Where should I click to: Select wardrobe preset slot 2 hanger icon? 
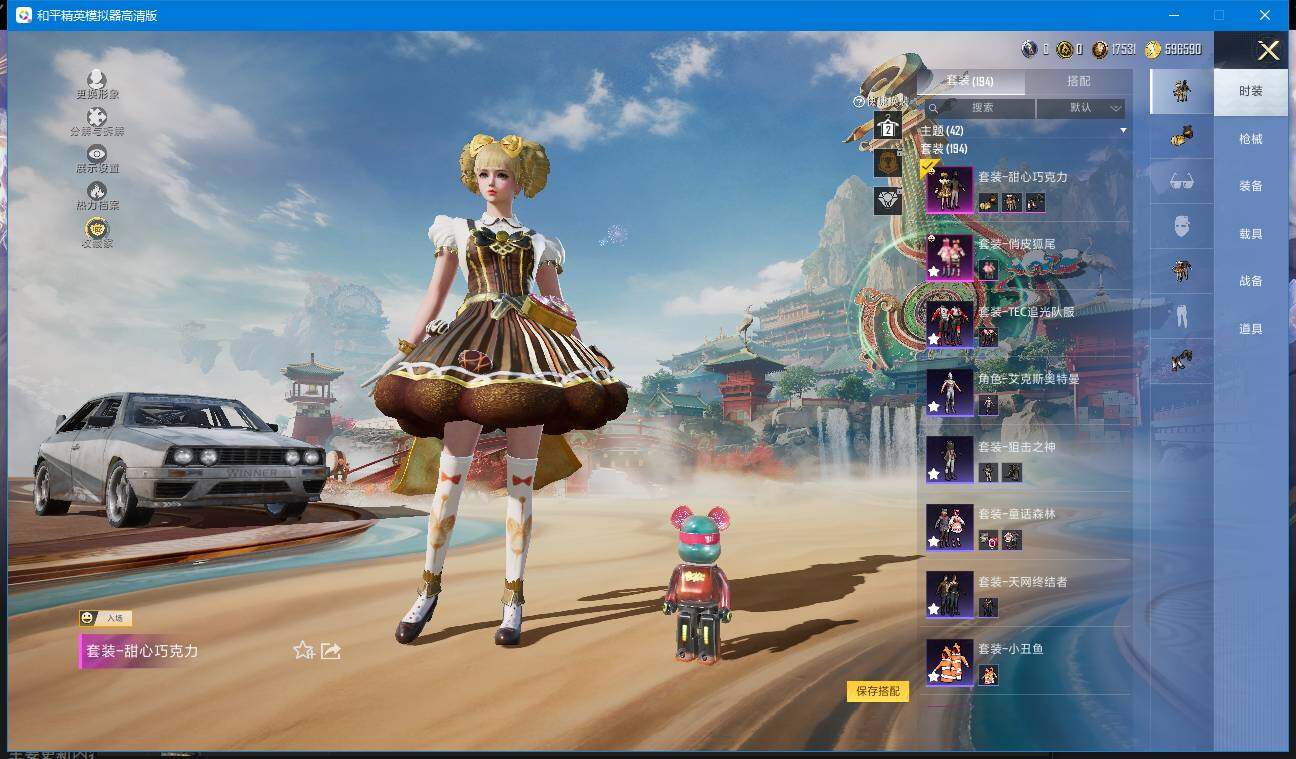point(888,126)
